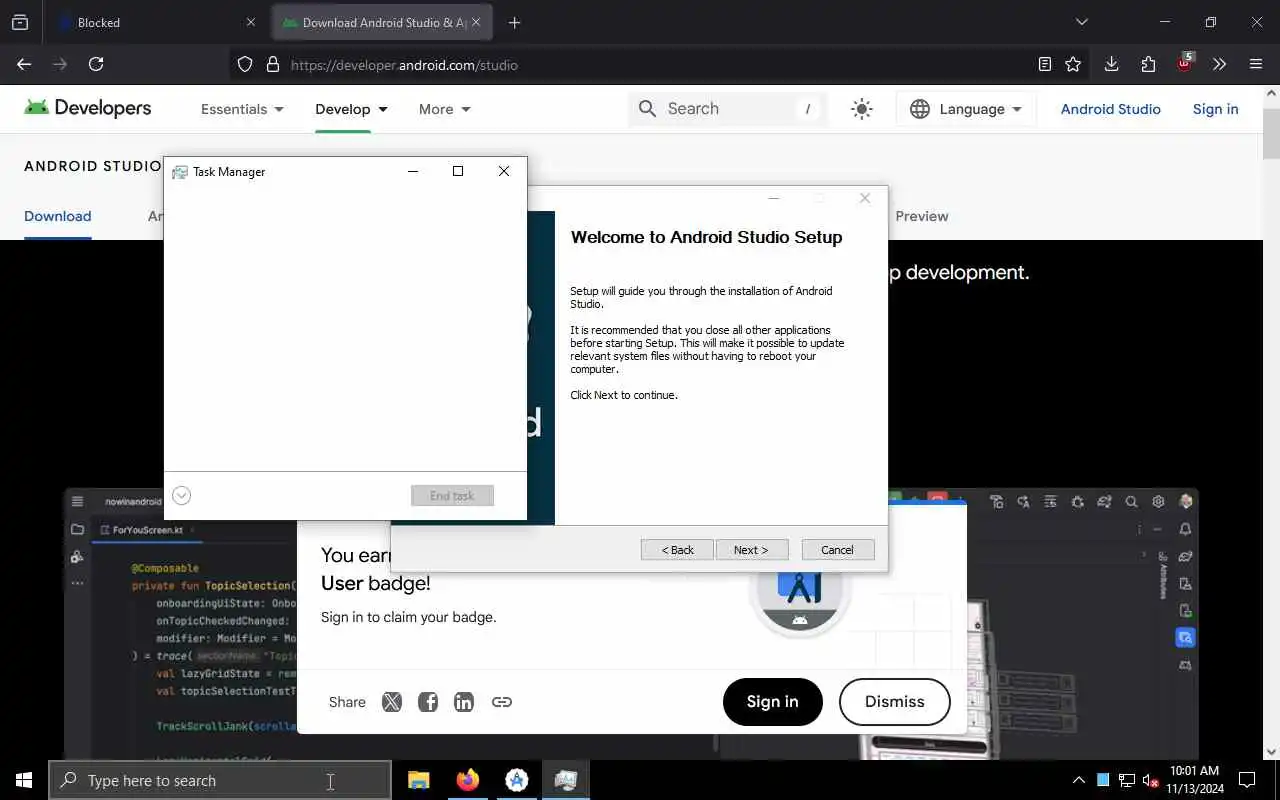1280x800 pixels.
Task: Bookmark this page with star icon
Action: coord(1073,64)
